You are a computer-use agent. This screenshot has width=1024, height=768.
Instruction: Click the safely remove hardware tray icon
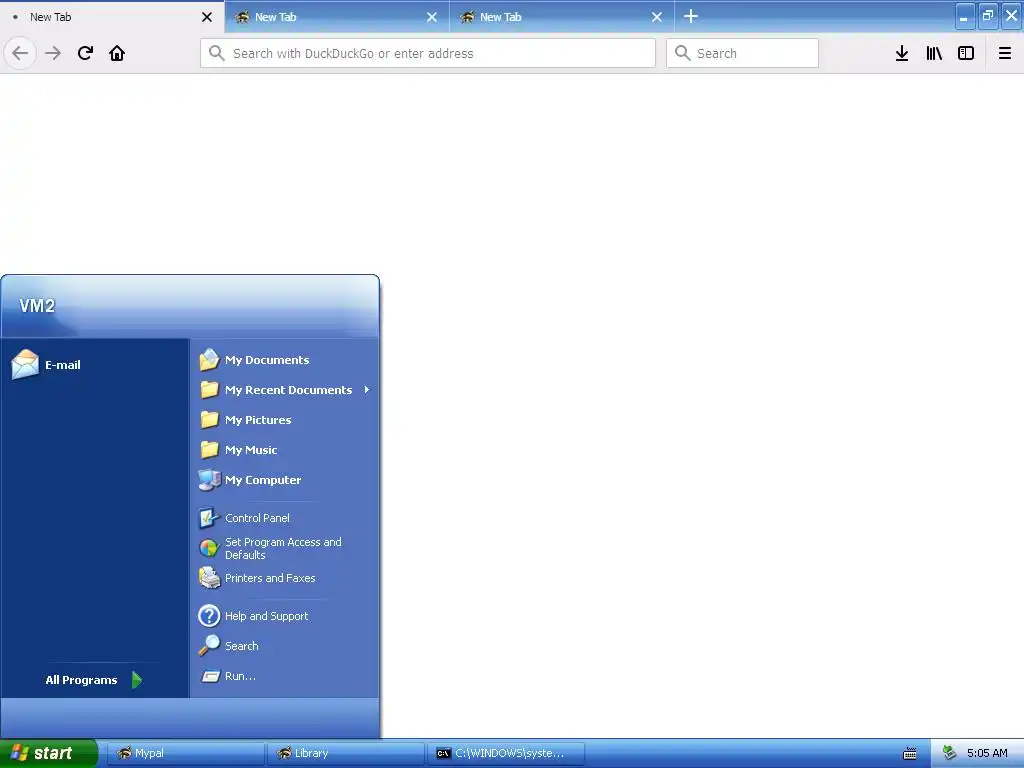coord(949,753)
